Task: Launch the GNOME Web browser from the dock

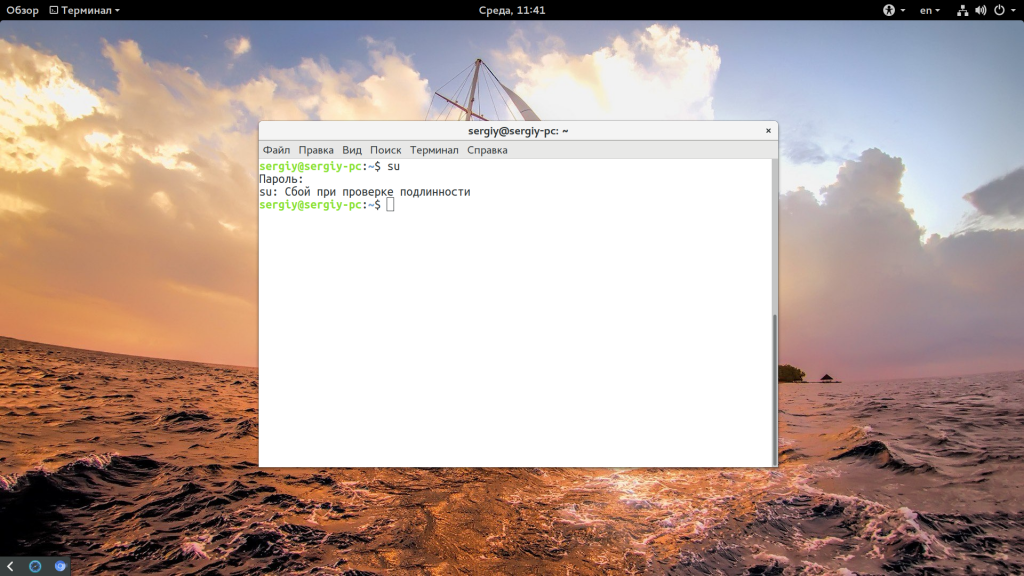Action: pyautogui.click(x=35, y=566)
